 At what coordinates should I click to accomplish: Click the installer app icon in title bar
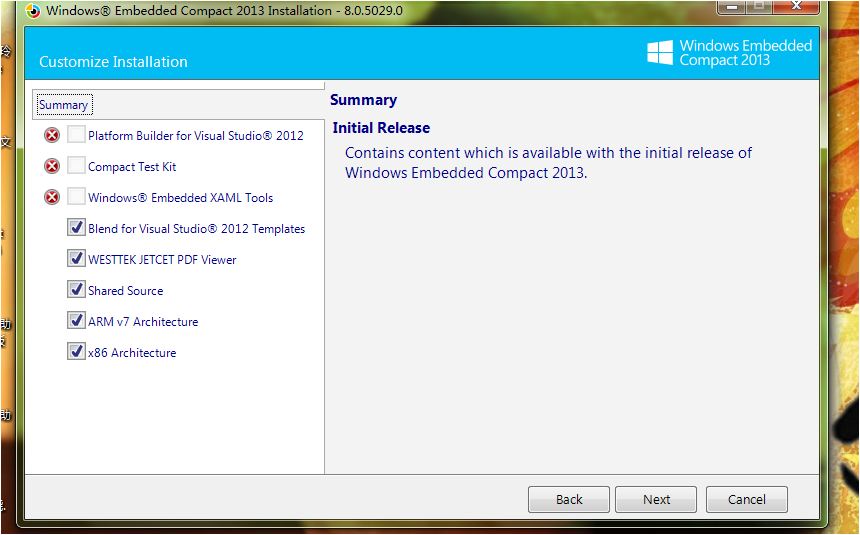tap(33, 10)
